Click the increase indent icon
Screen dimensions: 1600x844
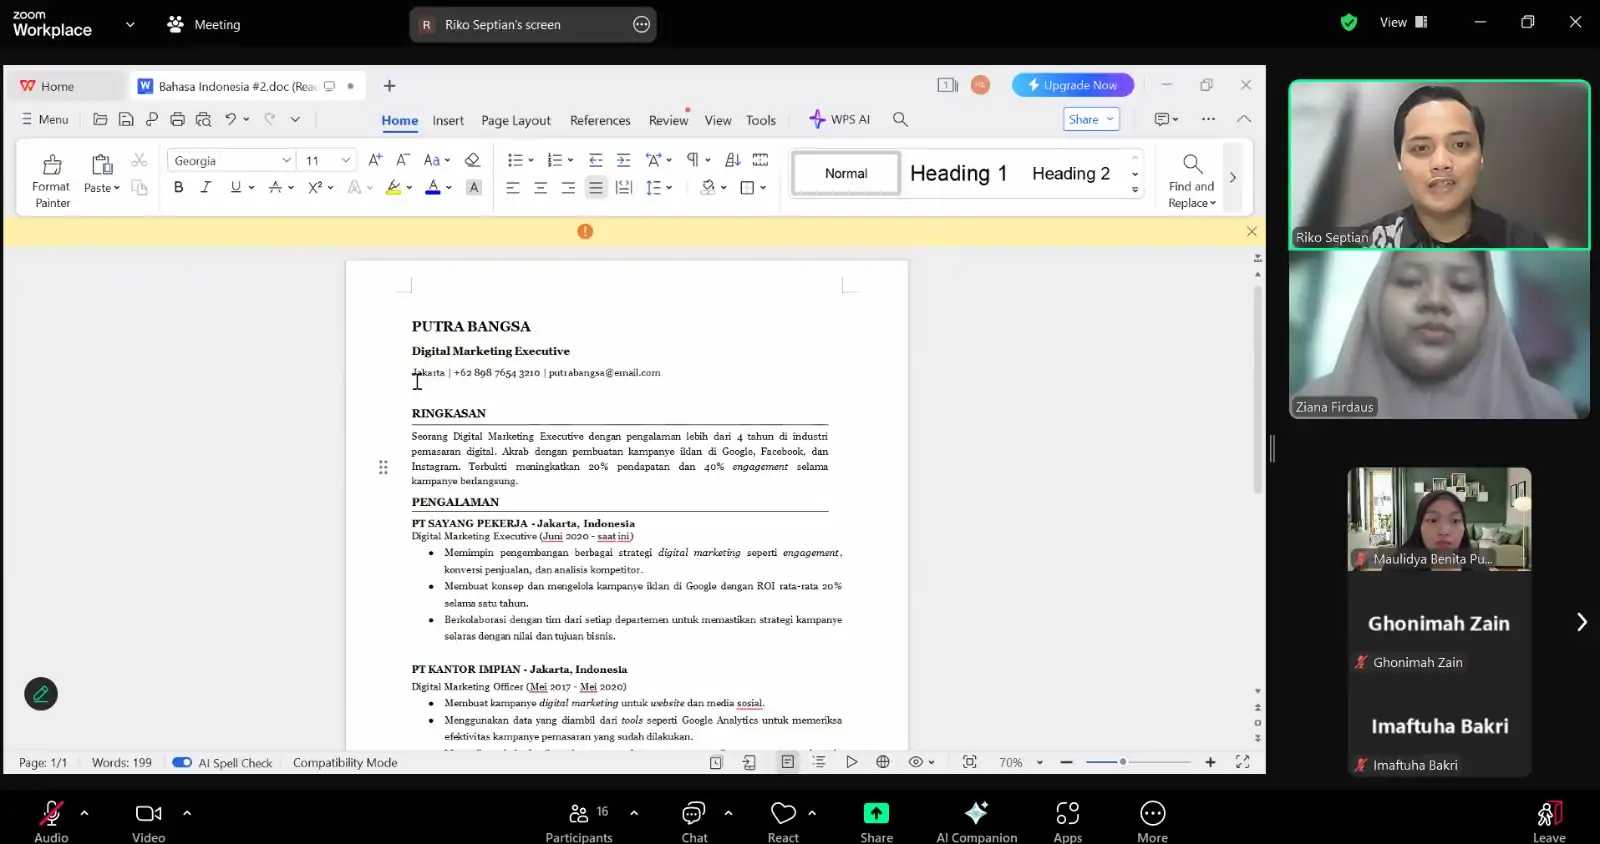point(623,160)
